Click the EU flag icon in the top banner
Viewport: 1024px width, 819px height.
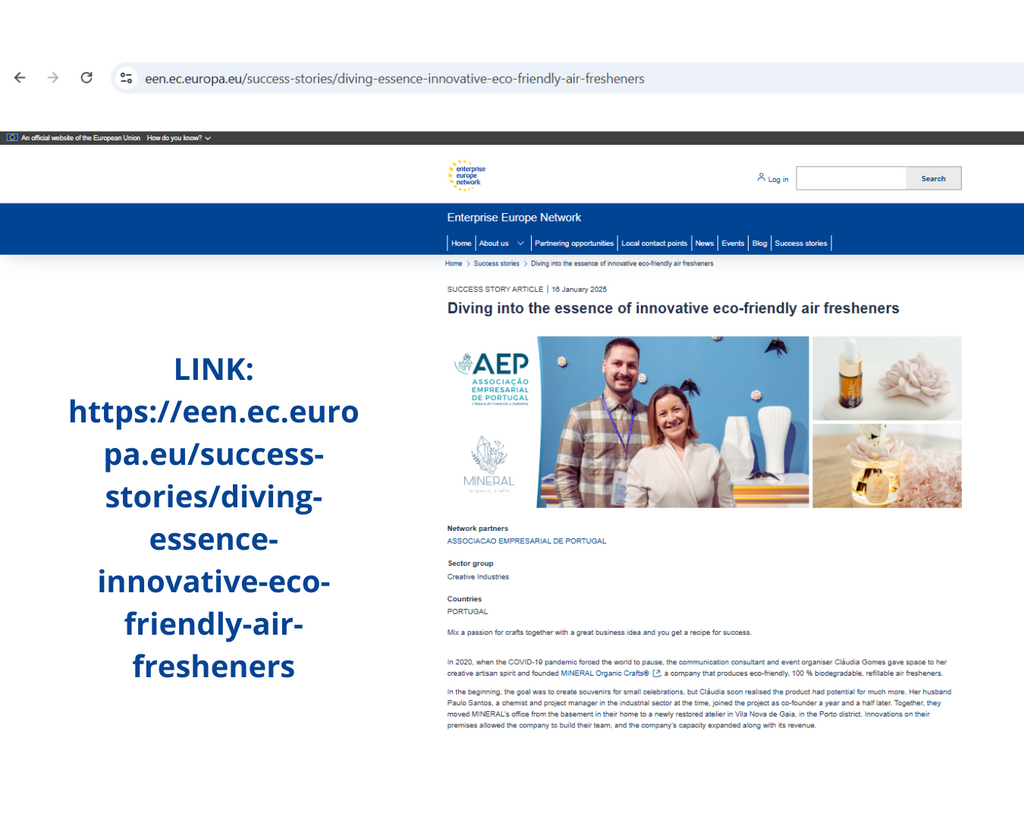tap(12, 138)
